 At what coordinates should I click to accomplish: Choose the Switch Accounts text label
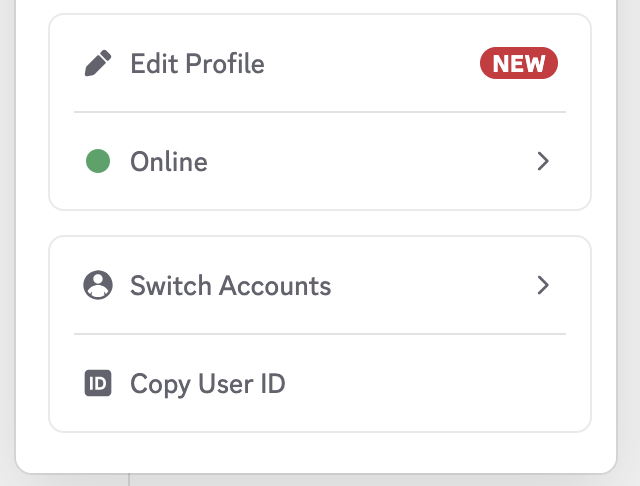[230, 285]
